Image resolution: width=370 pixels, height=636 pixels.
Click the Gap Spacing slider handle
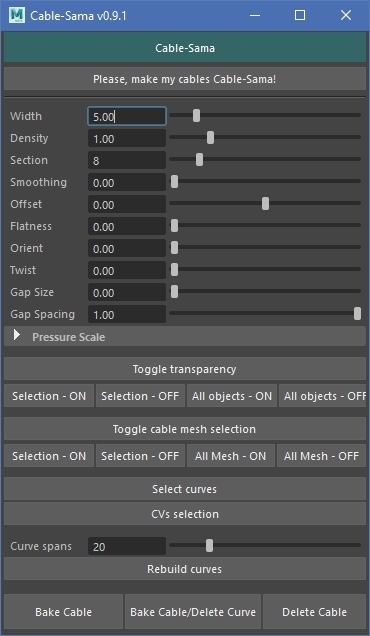(357, 314)
